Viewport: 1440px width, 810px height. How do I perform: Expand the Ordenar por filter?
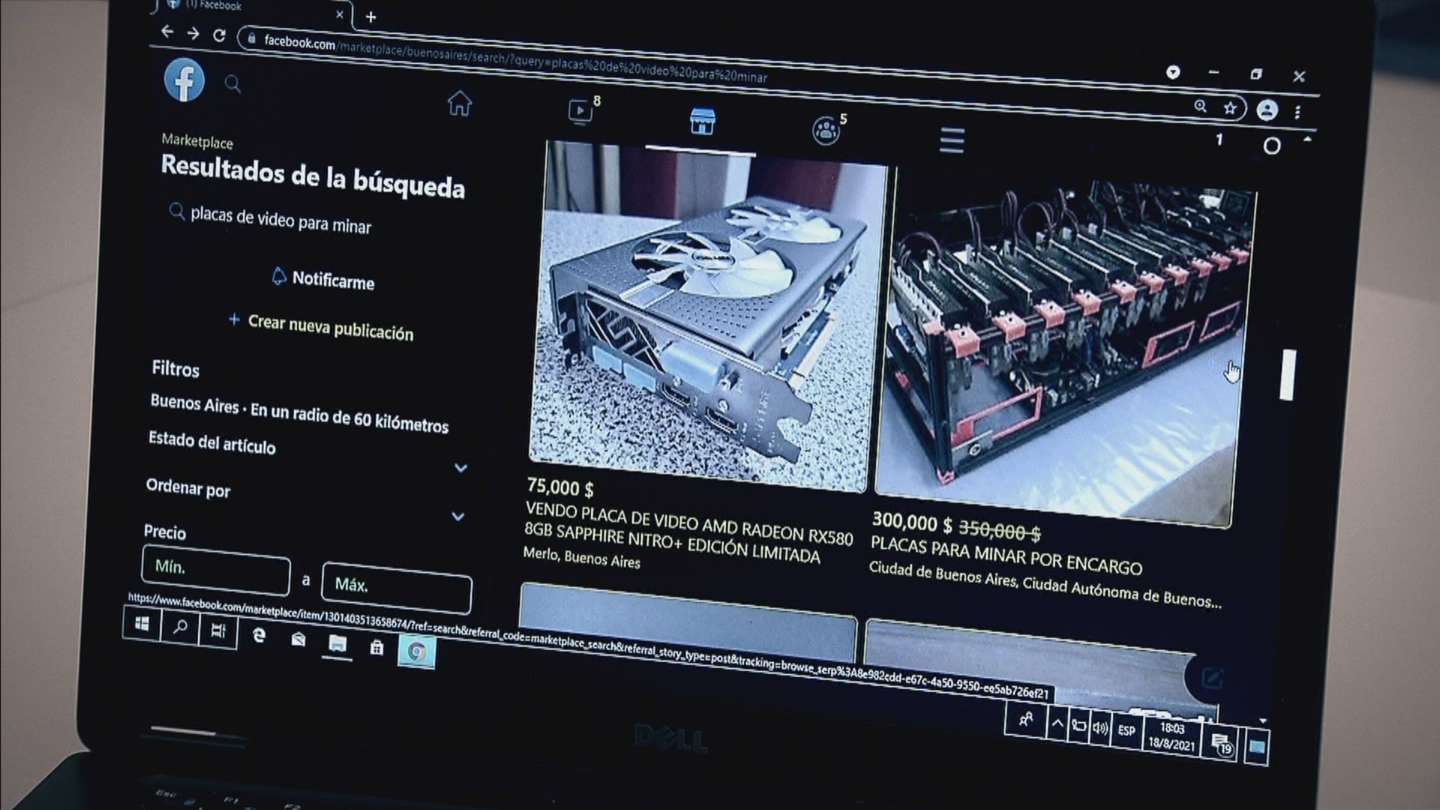pyautogui.click(x=305, y=502)
